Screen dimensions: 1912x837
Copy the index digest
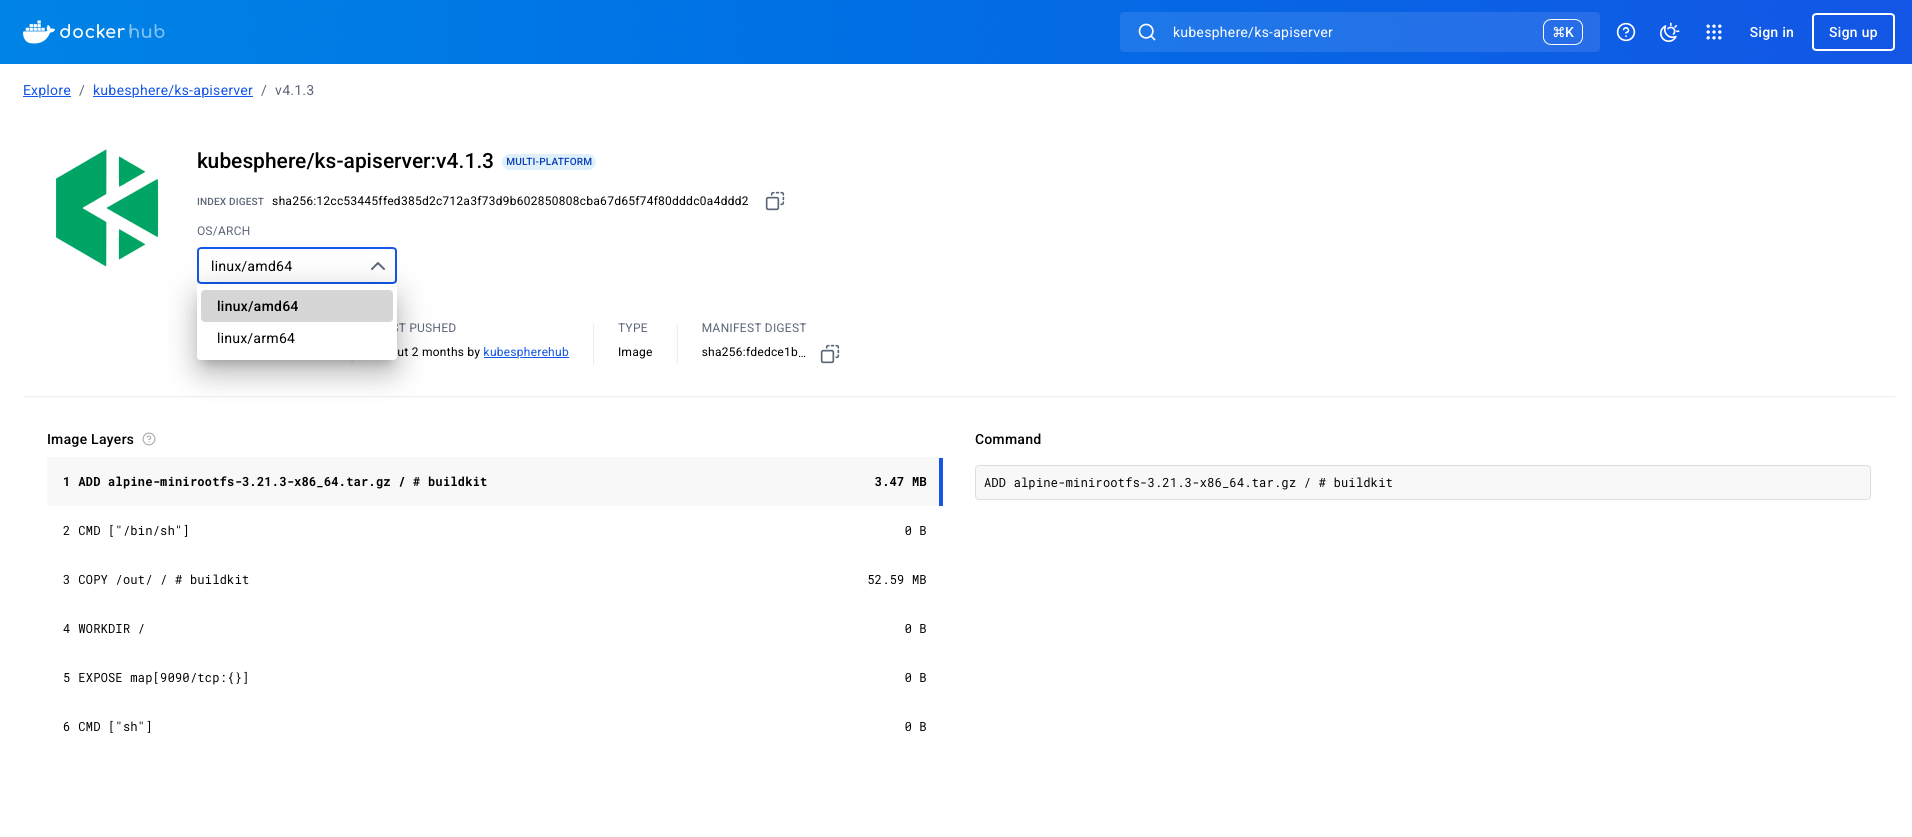tap(775, 201)
